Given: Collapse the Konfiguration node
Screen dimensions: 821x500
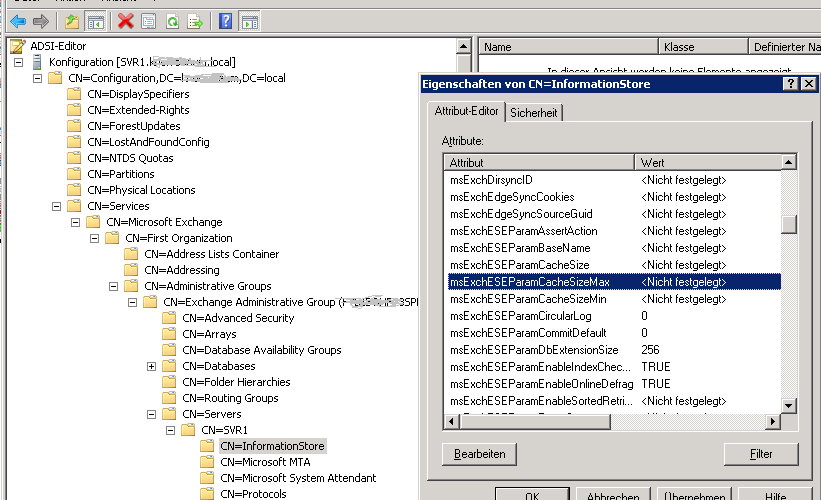Looking at the screenshot, I should pyautogui.click(x=18, y=62).
